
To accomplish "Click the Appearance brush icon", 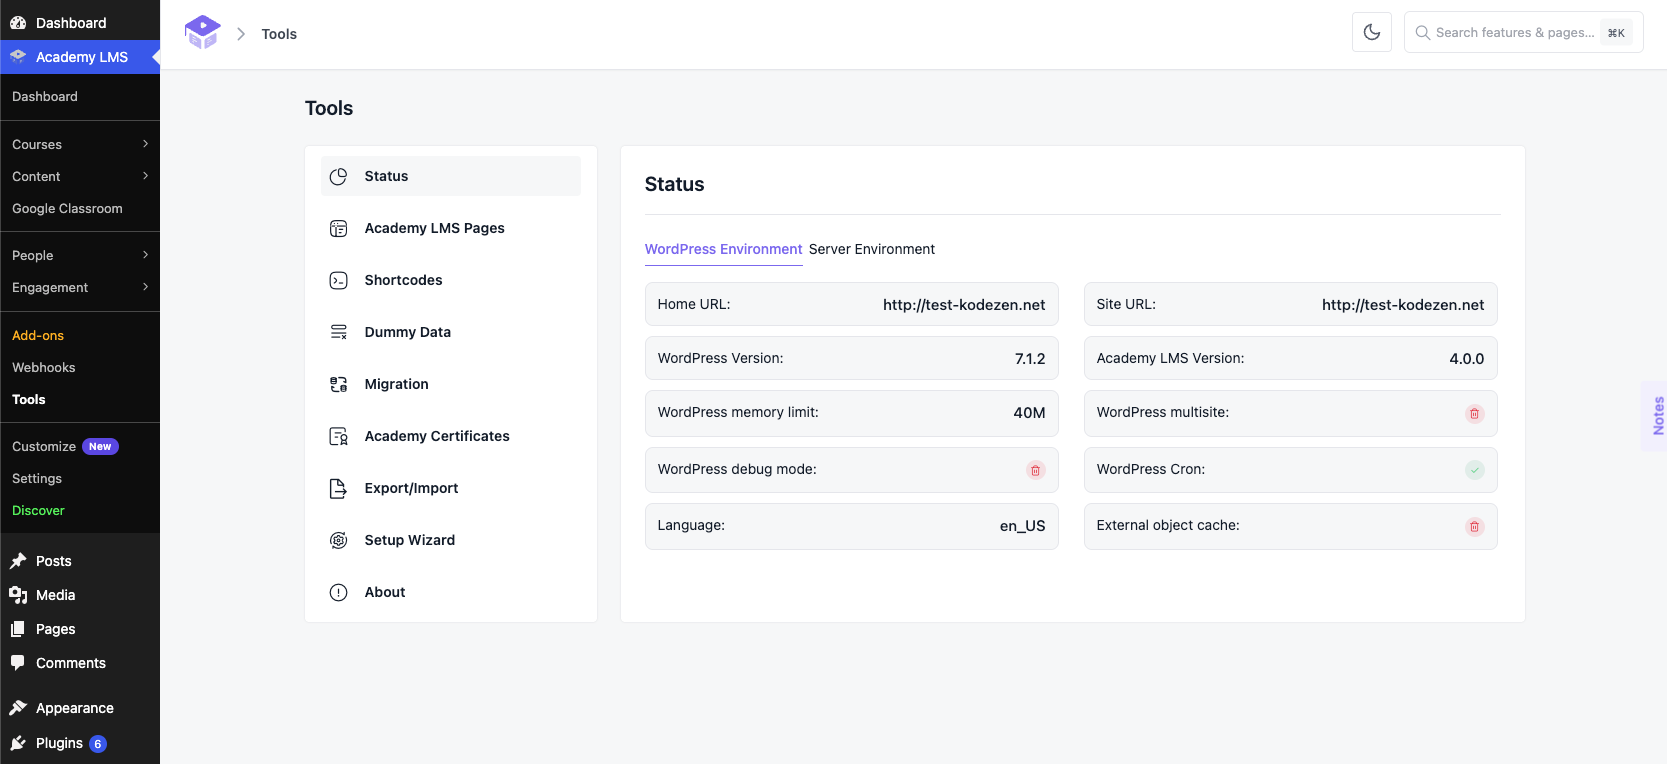I will [x=18, y=708].
